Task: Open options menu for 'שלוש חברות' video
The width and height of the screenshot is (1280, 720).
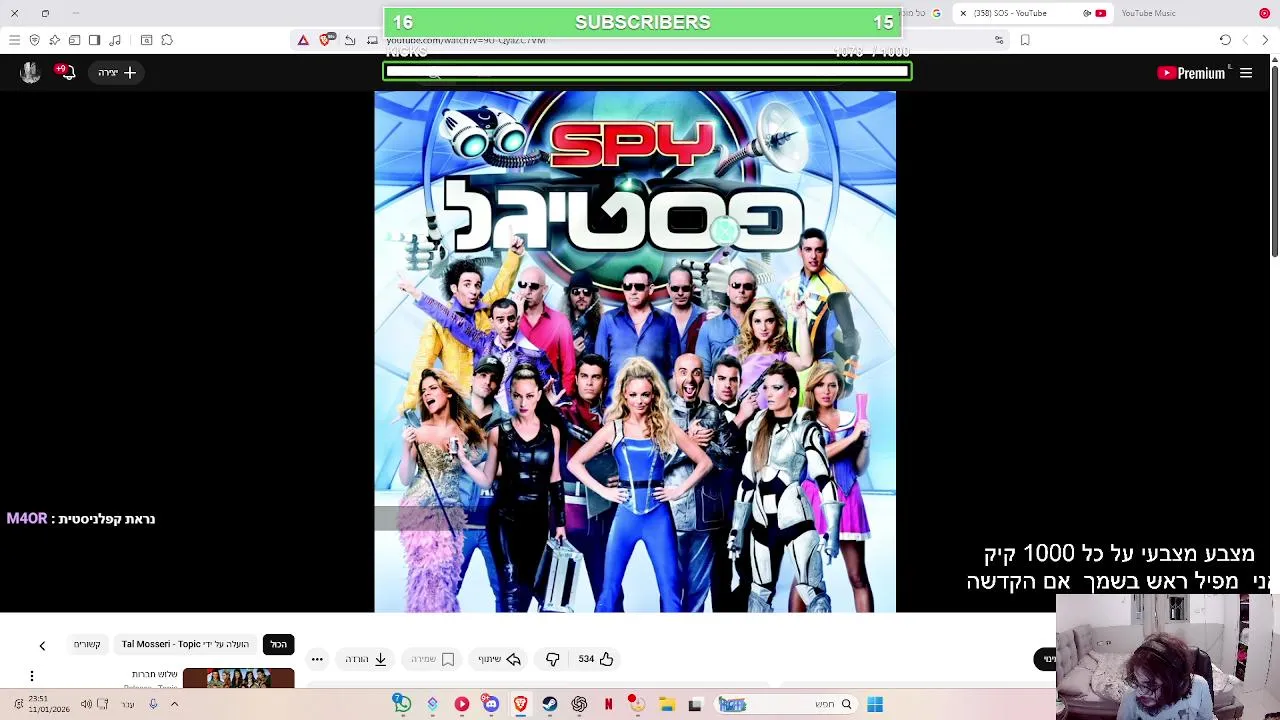Action: 32,676
